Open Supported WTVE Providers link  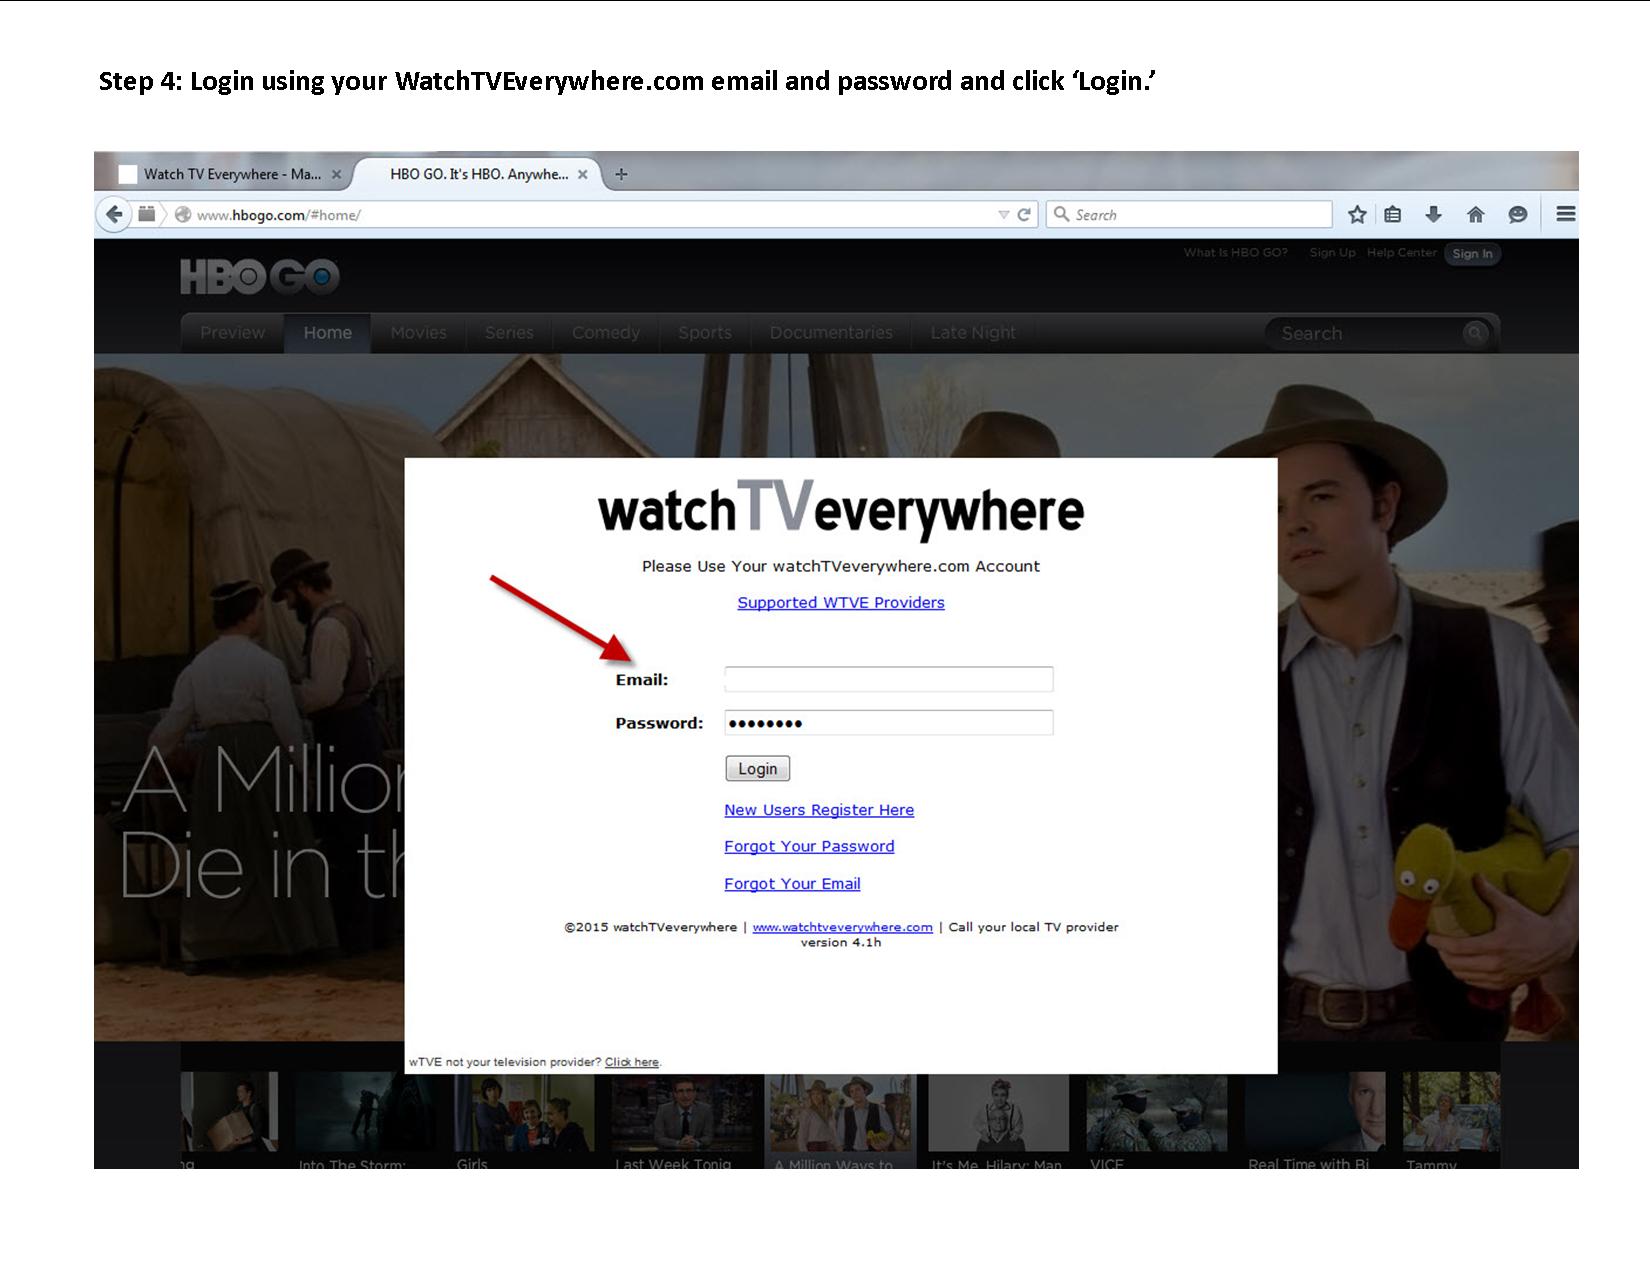pyautogui.click(x=840, y=602)
